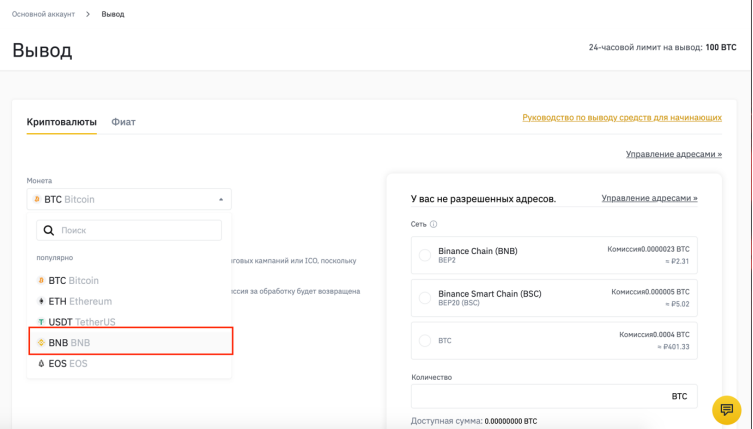Image resolution: width=753 pixels, height=429 pixels.
Task: Click the популярно section label
Action: click(x=55, y=258)
